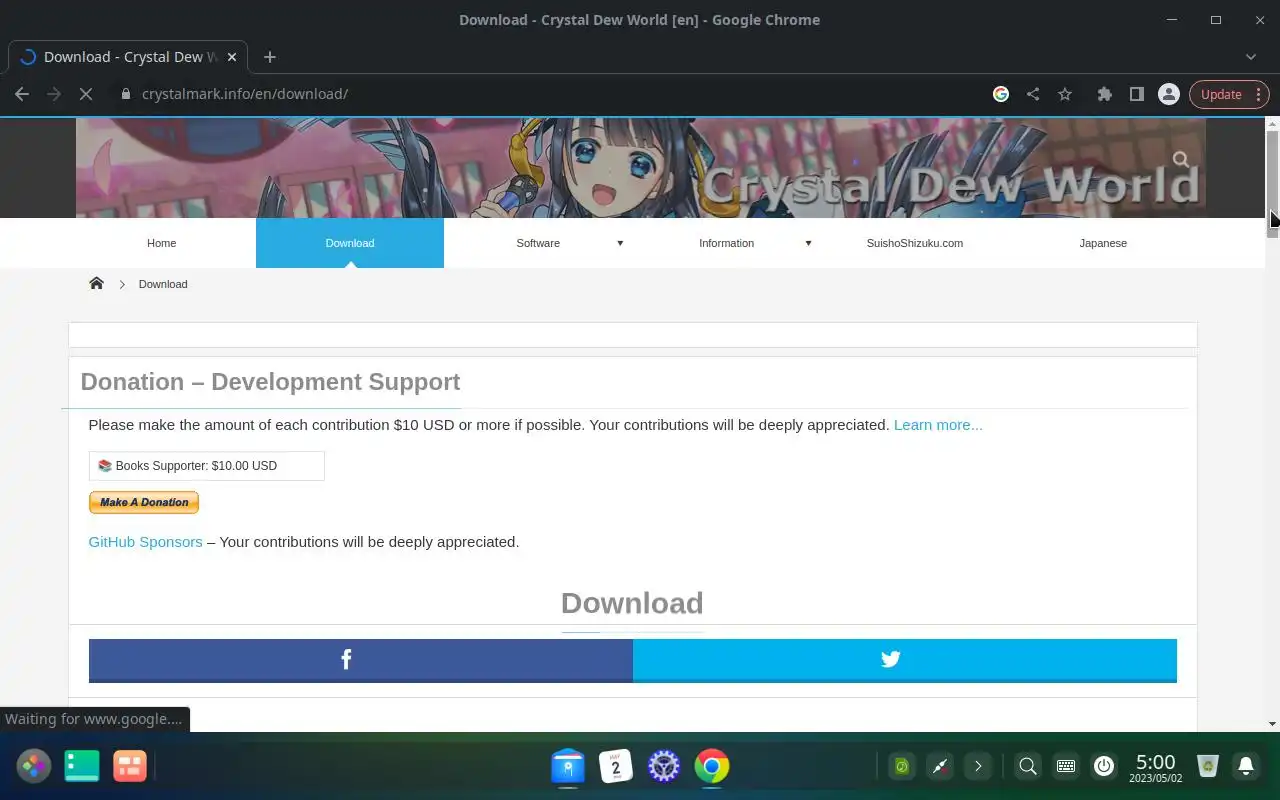Toggle the on-screen keyboard tray icon

tap(1066, 766)
